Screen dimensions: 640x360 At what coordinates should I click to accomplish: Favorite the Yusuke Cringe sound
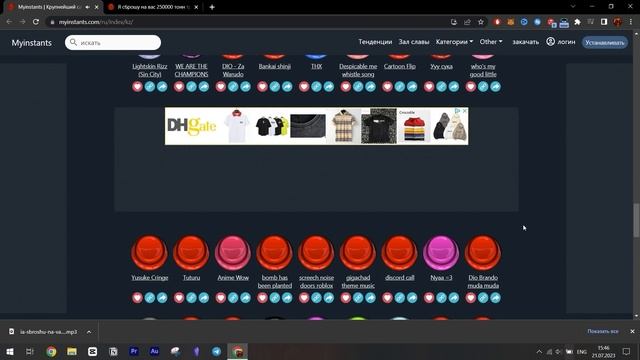pos(138,298)
